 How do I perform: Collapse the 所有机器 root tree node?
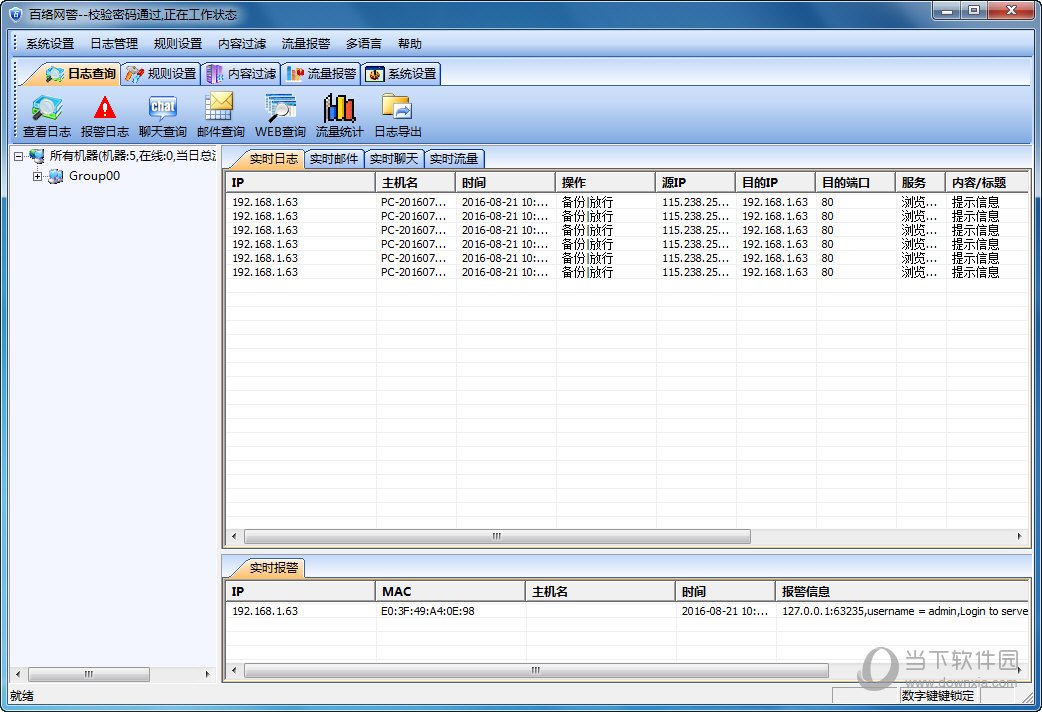18,156
